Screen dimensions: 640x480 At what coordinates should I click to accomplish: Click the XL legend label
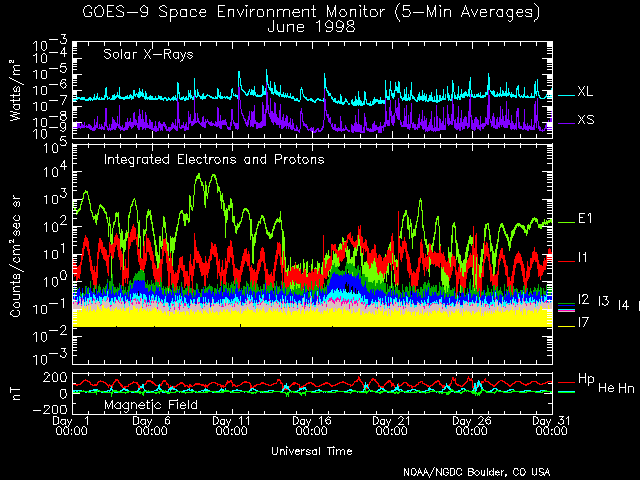(x=585, y=92)
